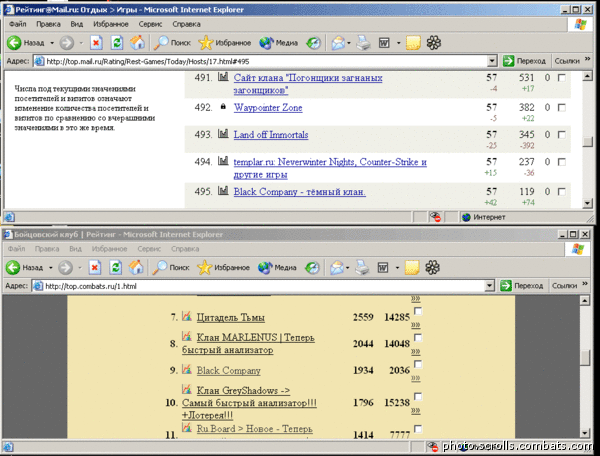Open Медиа in Бойцовский клуб window
Screen dimensions: 600x456
(277, 267)
